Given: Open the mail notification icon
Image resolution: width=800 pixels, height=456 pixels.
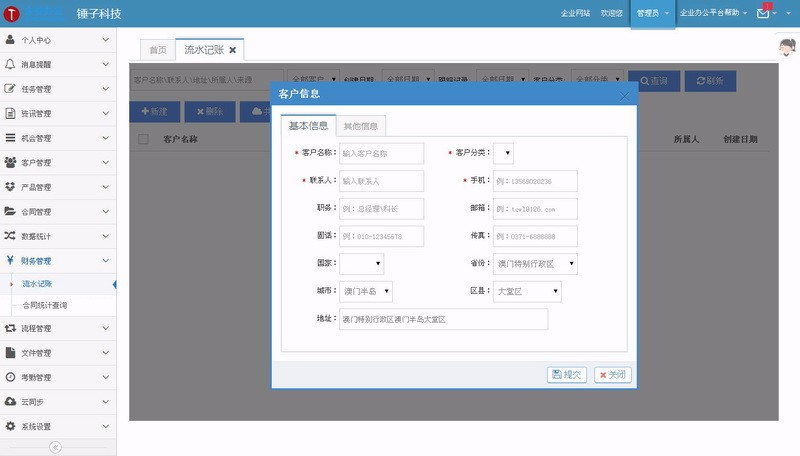Looking at the screenshot, I should [x=763, y=13].
